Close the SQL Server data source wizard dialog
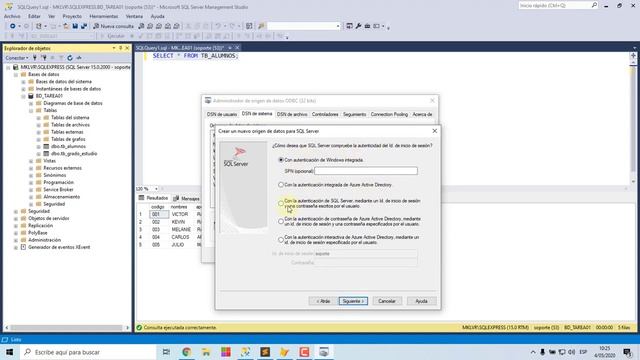This screenshot has width=640, height=360. [435, 131]
